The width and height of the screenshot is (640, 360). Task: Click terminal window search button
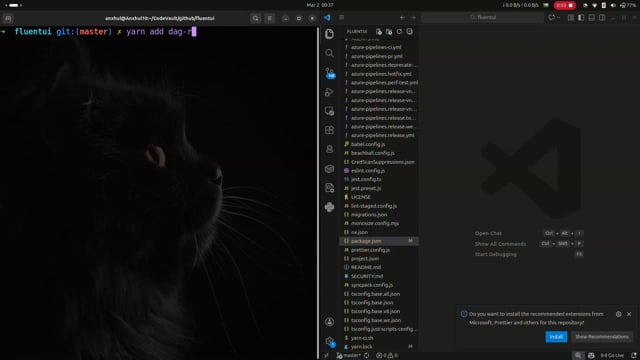coord(256,18)
